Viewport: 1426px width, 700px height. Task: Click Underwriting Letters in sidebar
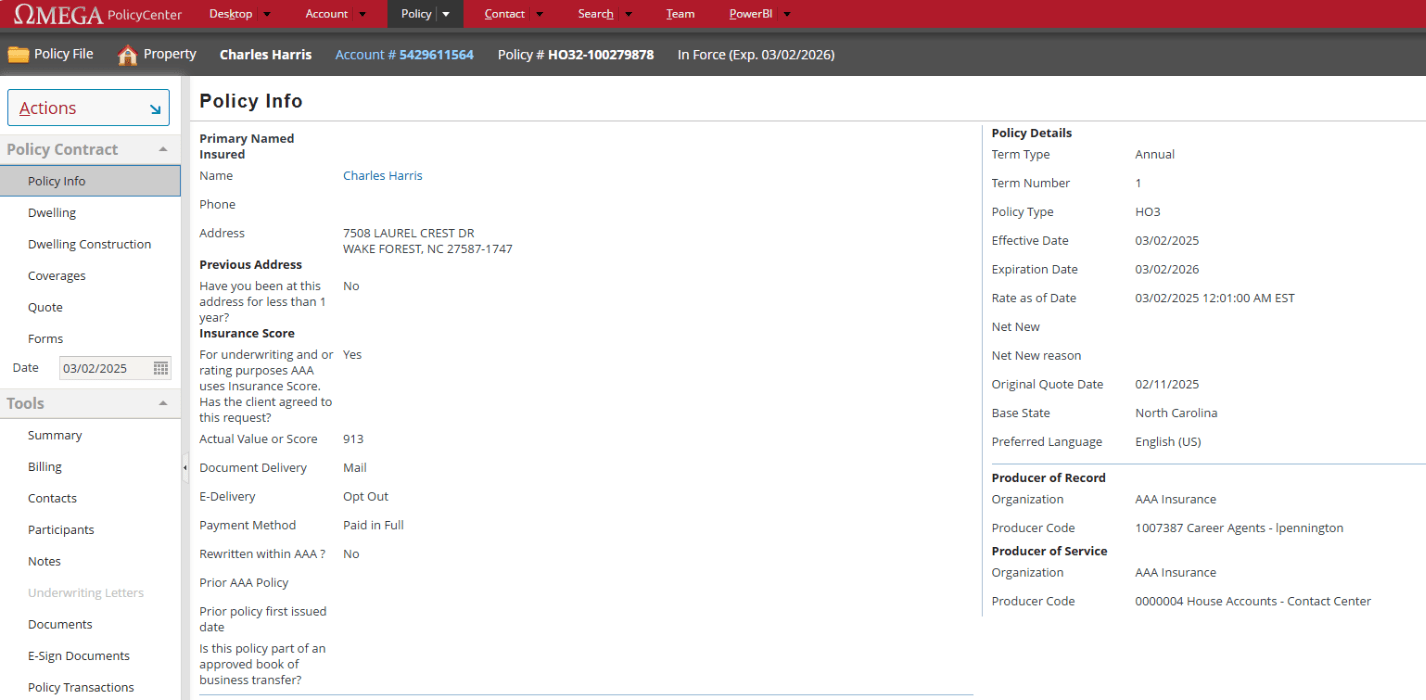(x=86, y=593)
